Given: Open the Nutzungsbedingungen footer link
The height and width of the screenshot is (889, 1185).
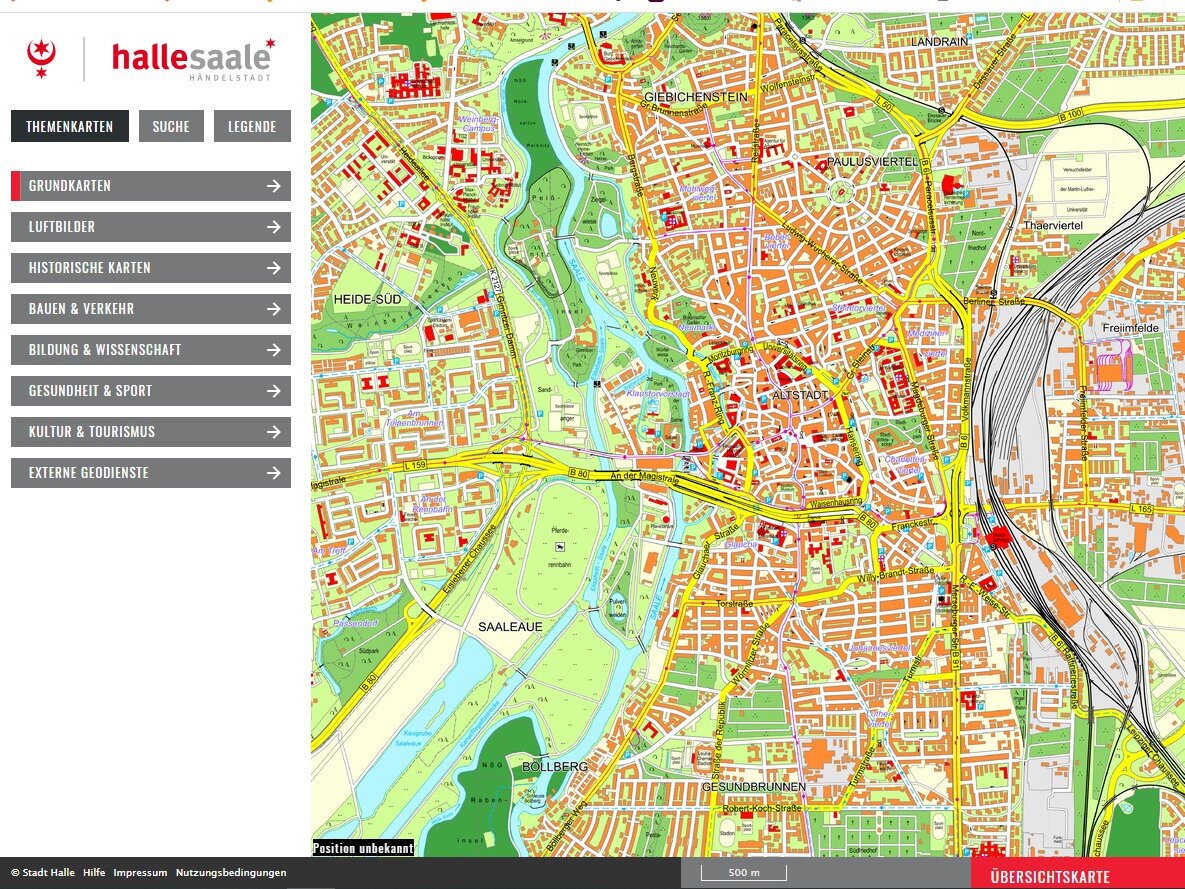Looking at the screenshot, I should click(x=231, y=873).
